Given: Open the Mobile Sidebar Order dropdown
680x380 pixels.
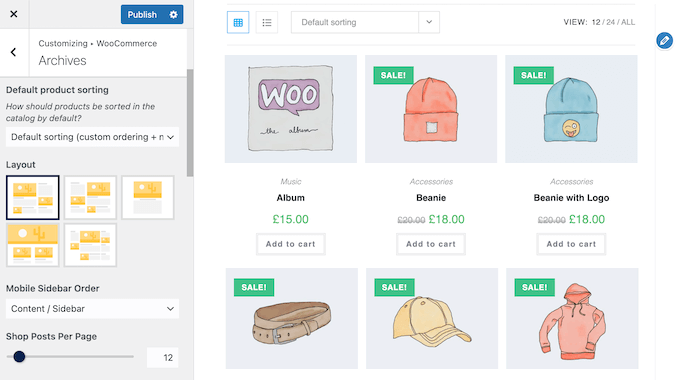Looking at the screenshot, I should pos(92,309).
